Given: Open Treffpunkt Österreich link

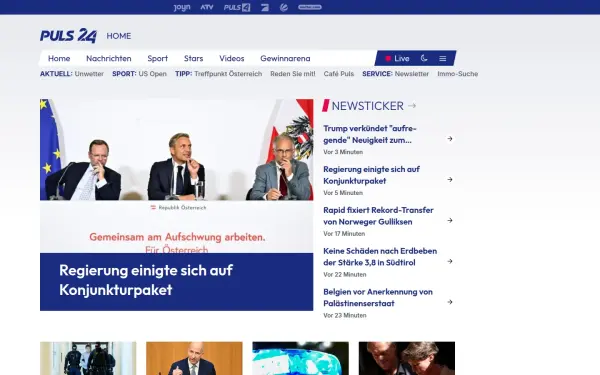Looking at the screenshot, I should (228, 74).
